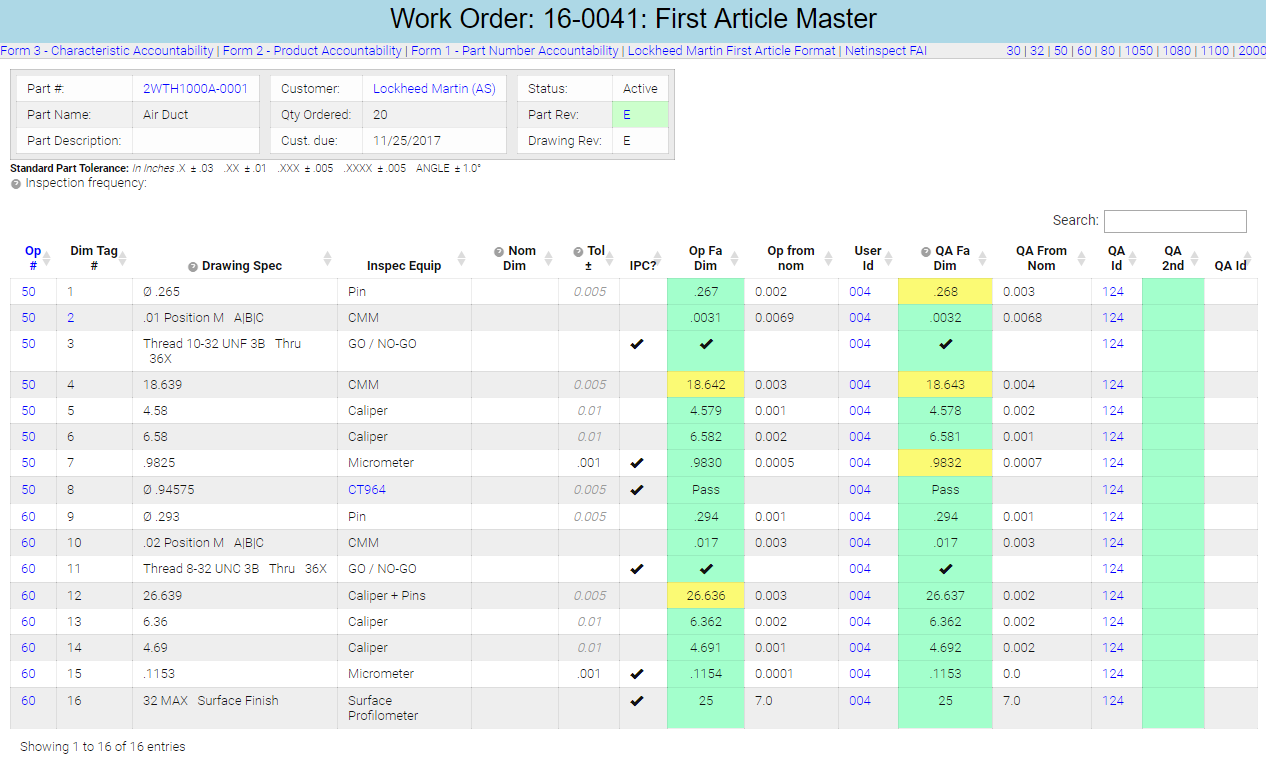Select yellow Op Fa Dim cell 18.642
This screenshot has width=1266, height=760.
pos(706,385)
